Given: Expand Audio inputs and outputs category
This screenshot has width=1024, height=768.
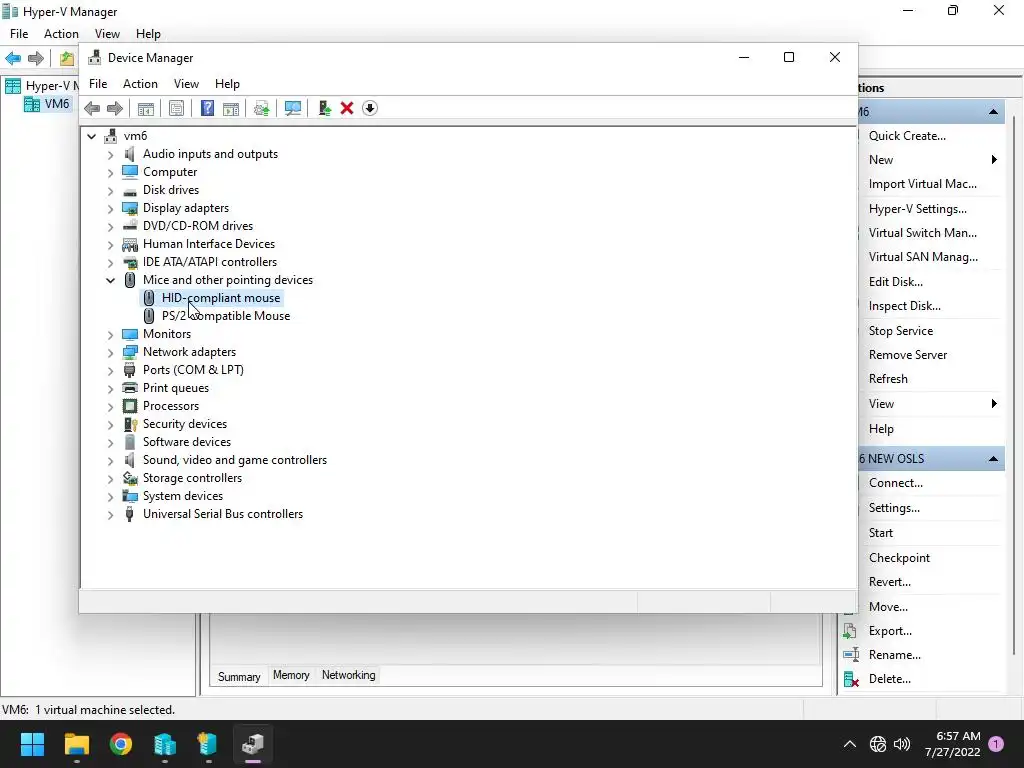Looking at the screenshot, I should 110,155.
